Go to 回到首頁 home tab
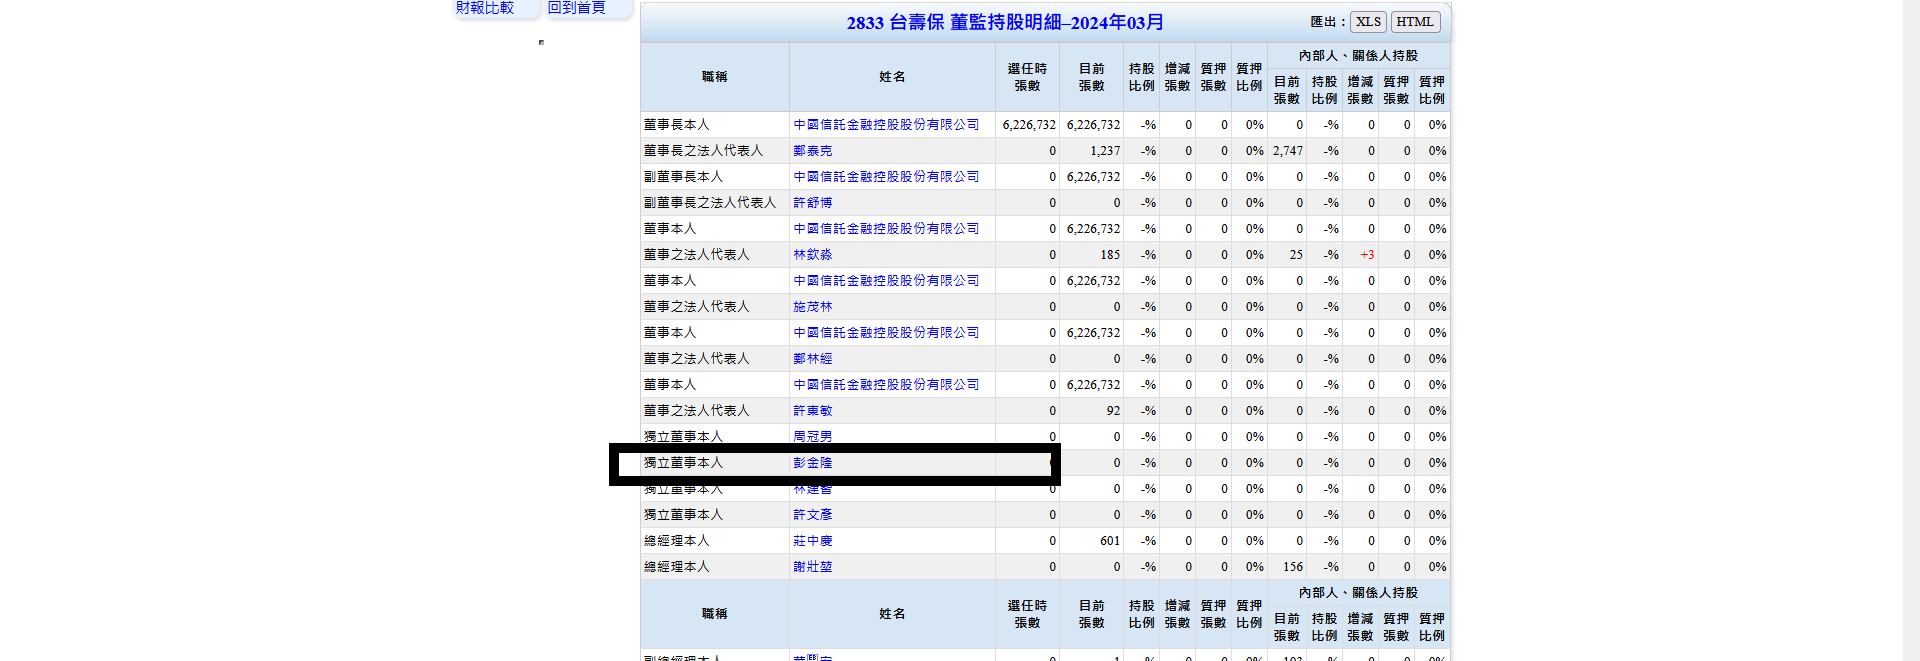 click(x=577, y=8)
